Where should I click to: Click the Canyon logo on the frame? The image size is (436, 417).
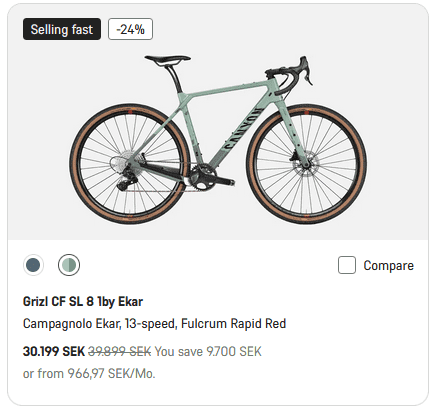[x=242, y=130]
